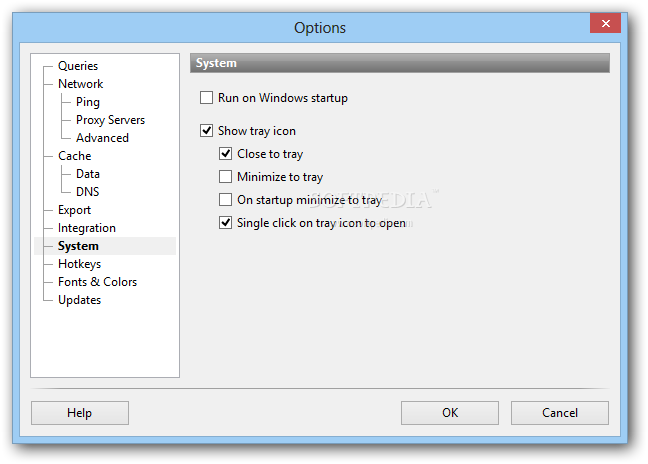The height and width of the screenshot is (464, 648).
Task: Select the Export options page
Action: pyautogui.click(x=74, y=210)
